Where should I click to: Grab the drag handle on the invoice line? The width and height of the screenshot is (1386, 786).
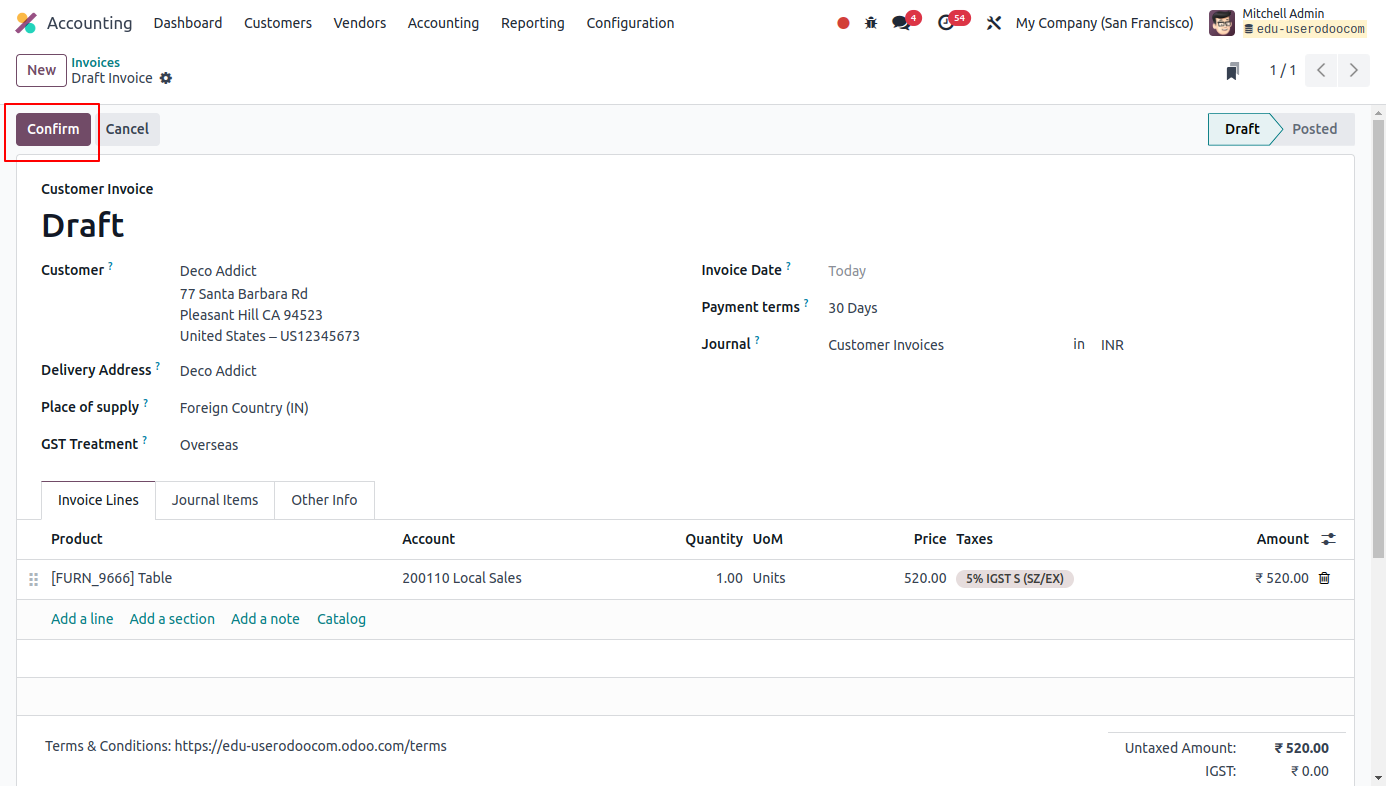[33, 578]
